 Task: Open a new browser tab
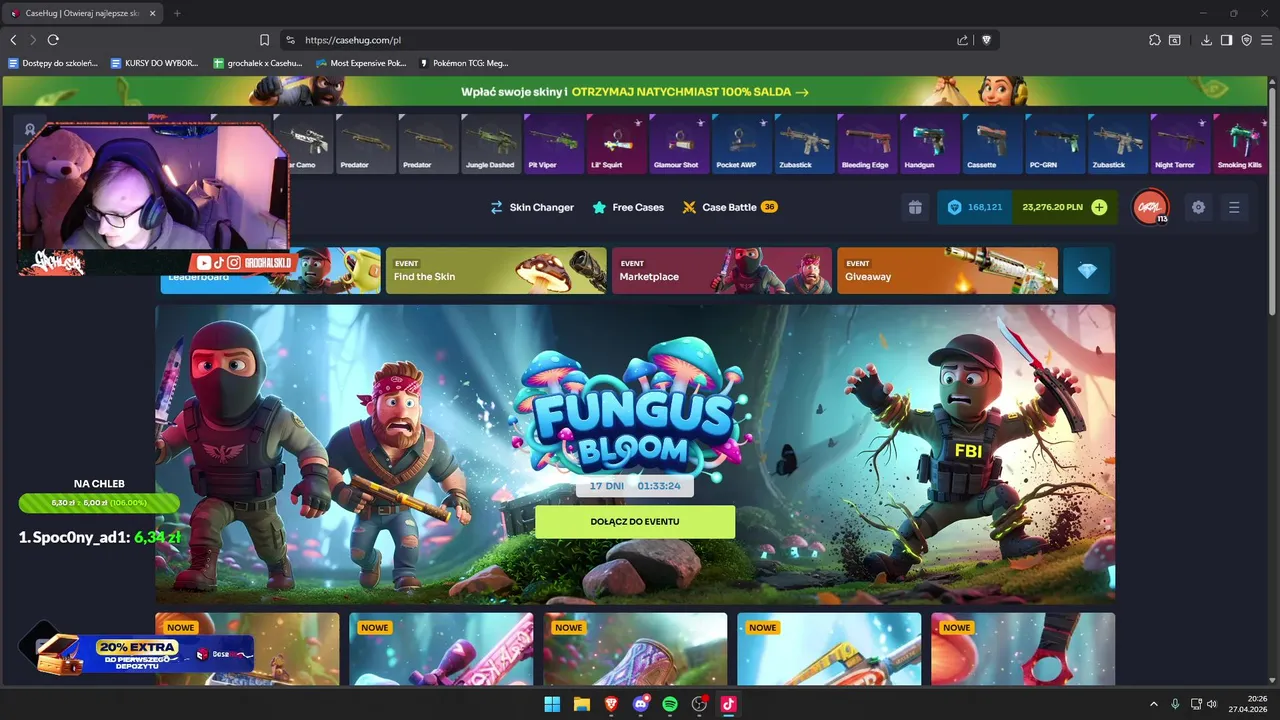coord(177,13)
